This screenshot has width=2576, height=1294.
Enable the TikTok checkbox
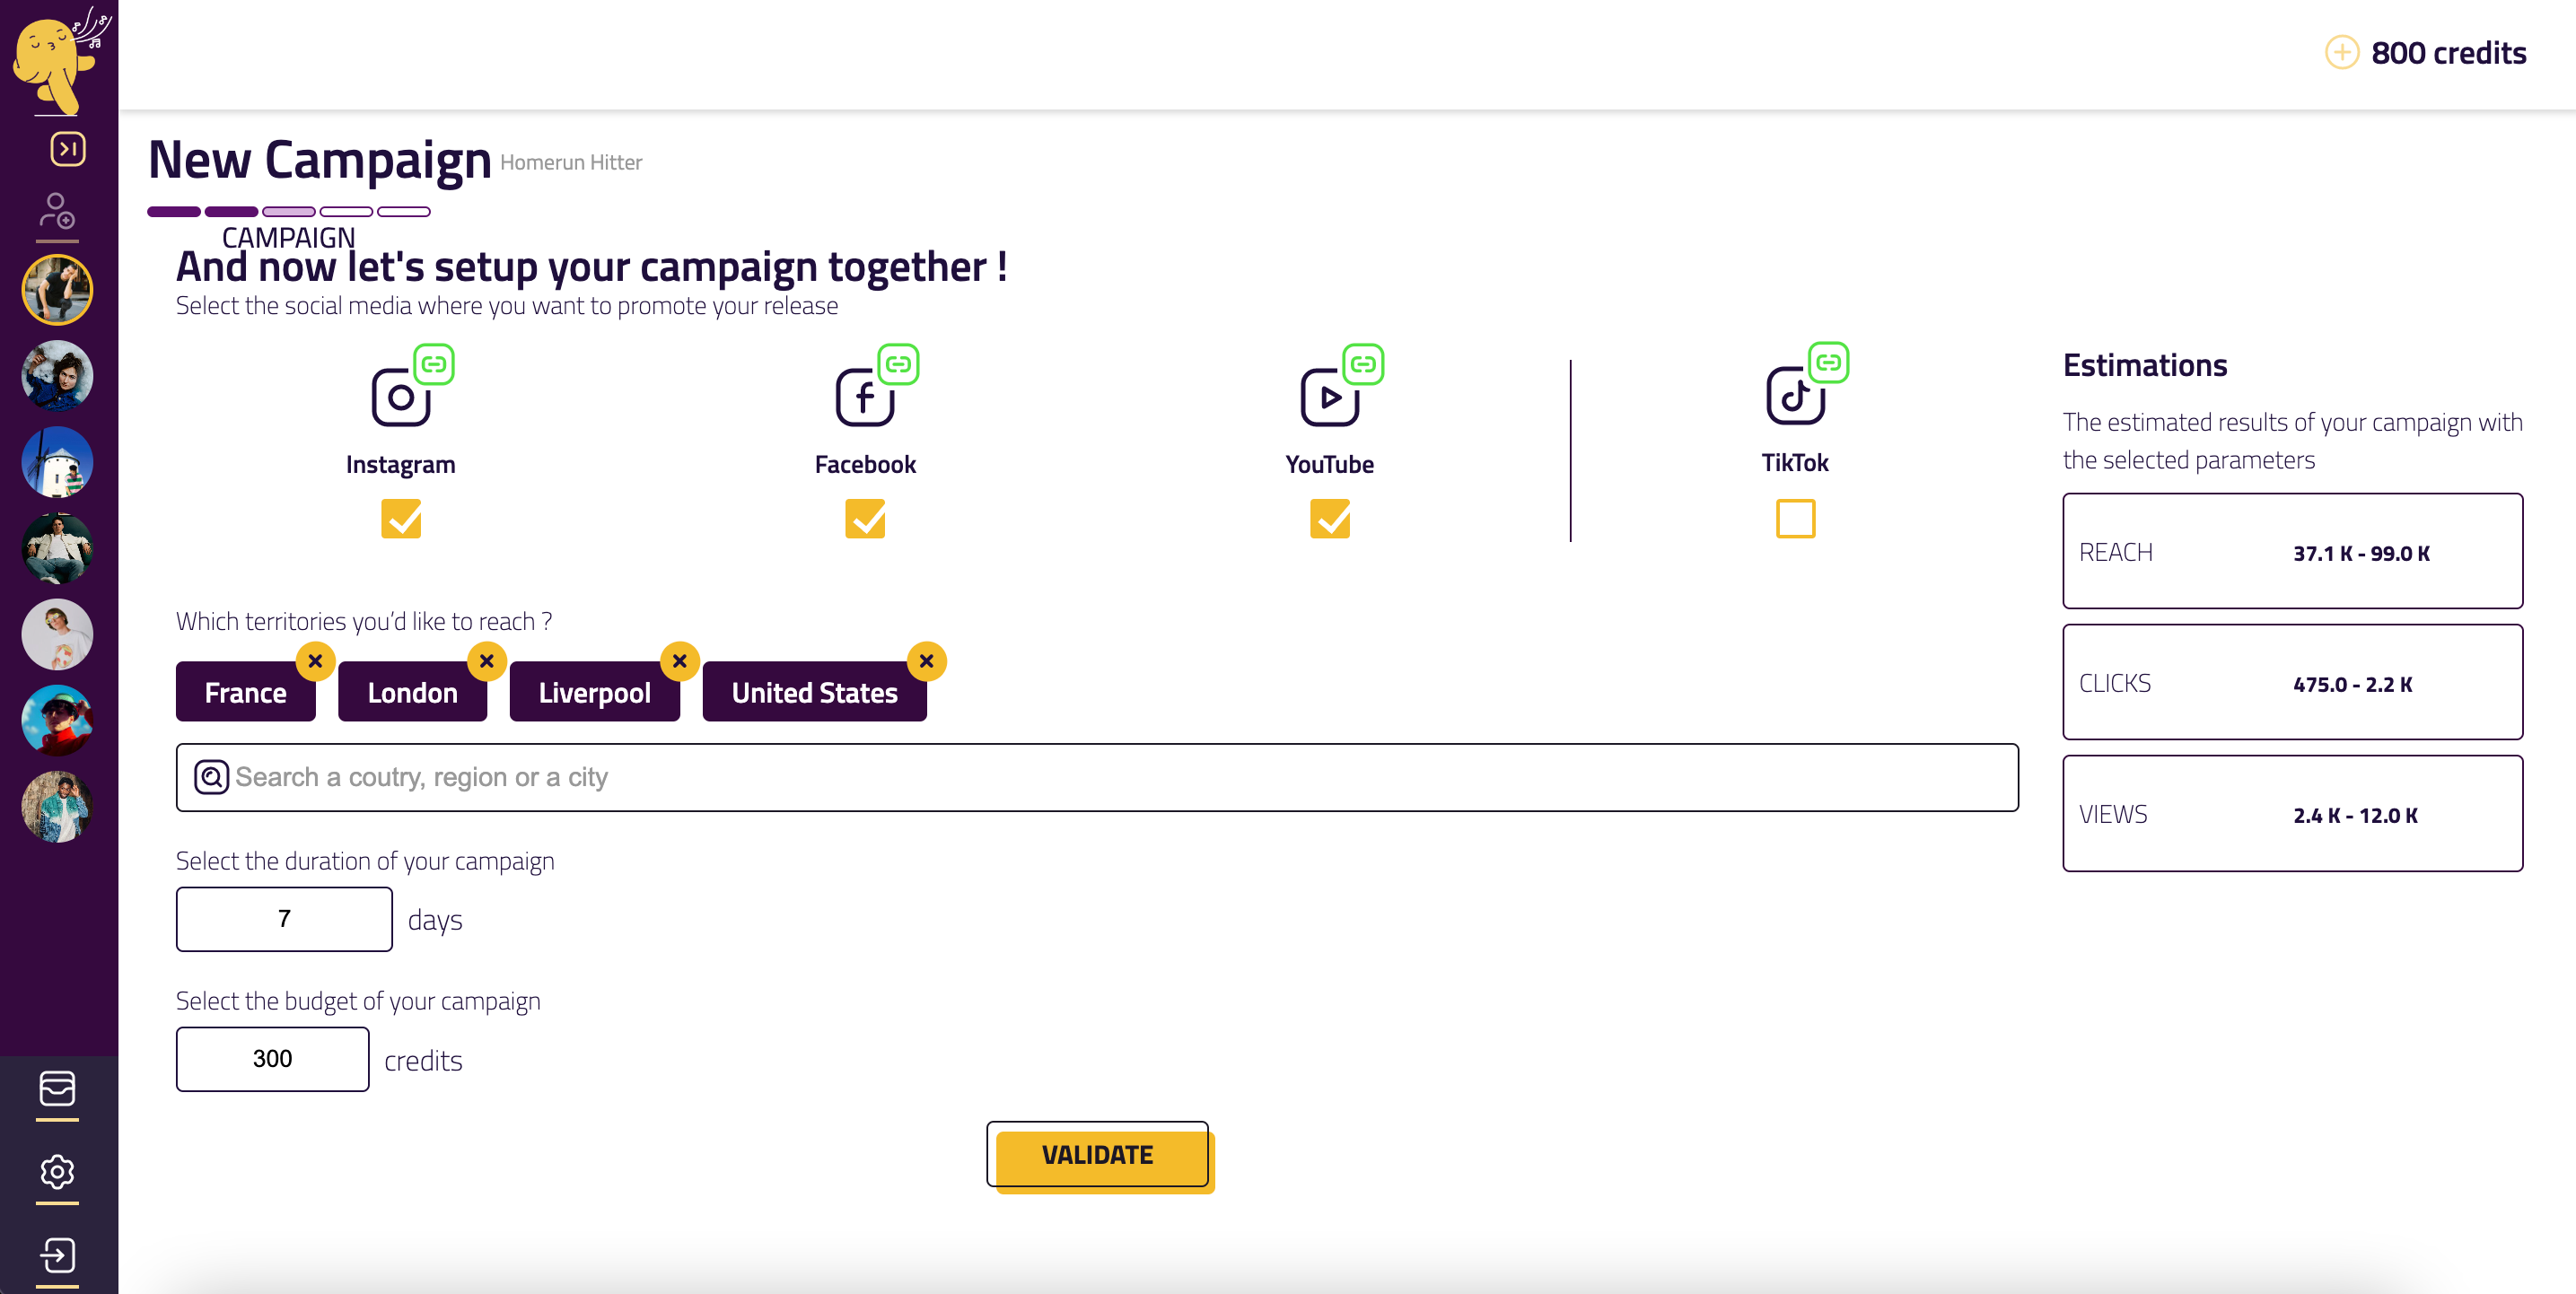[x=1795, y=518]
